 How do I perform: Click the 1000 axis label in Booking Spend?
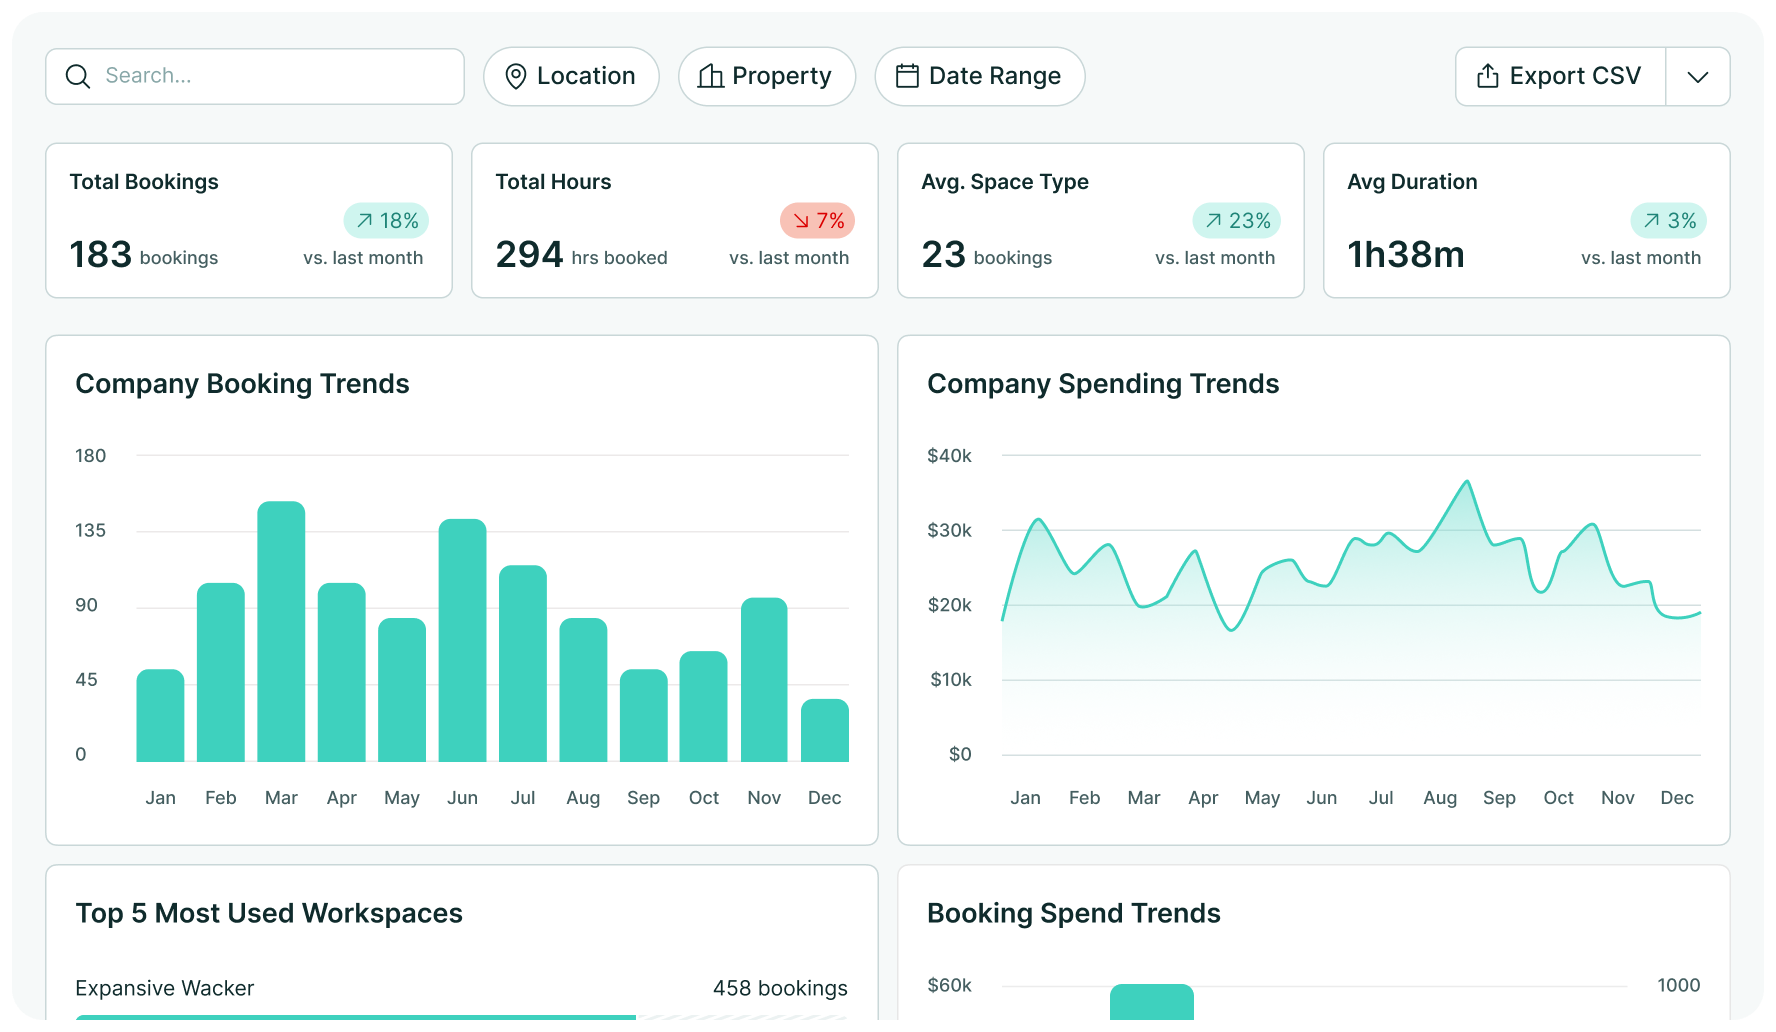[1678, 985]
